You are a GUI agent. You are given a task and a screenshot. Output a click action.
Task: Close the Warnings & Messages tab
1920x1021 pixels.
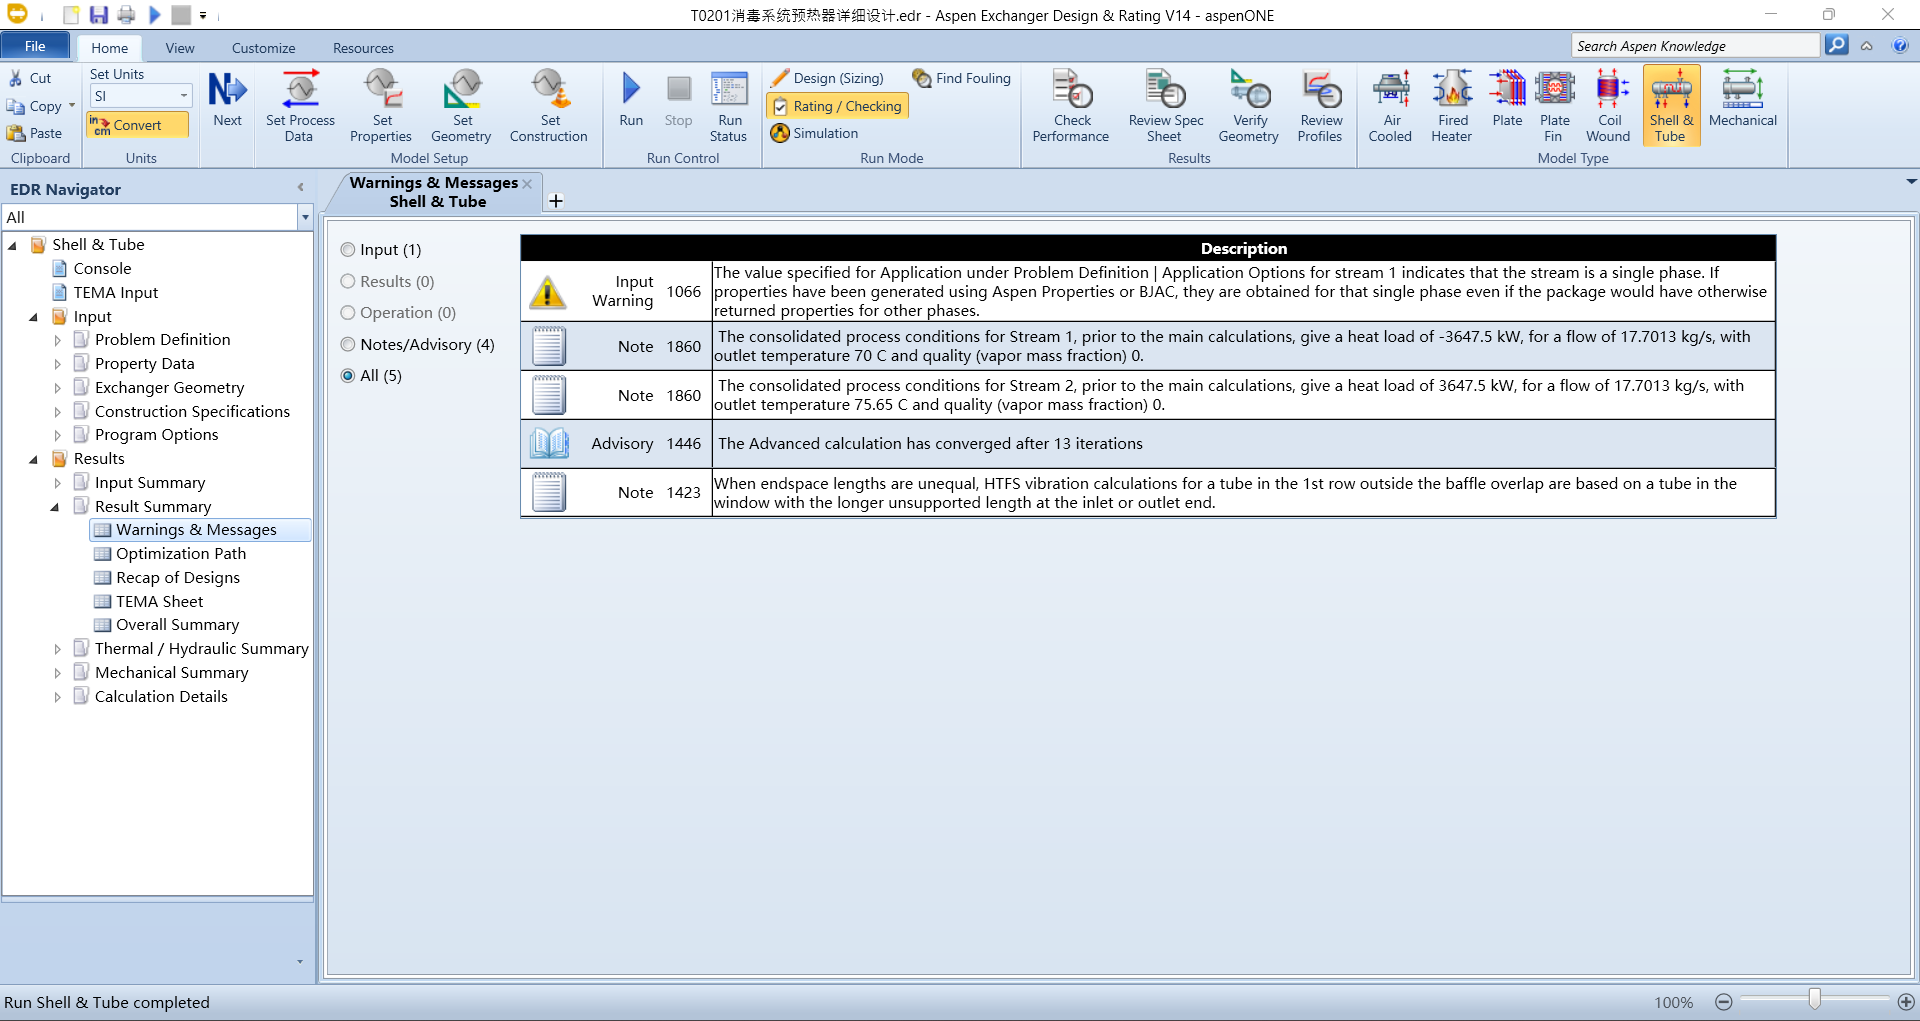(527, 183)
